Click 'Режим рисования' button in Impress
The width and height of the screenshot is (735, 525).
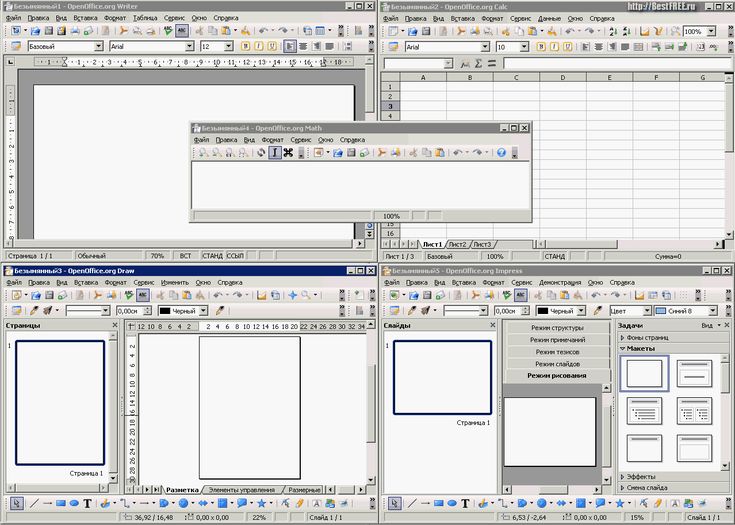pos(557,375)
